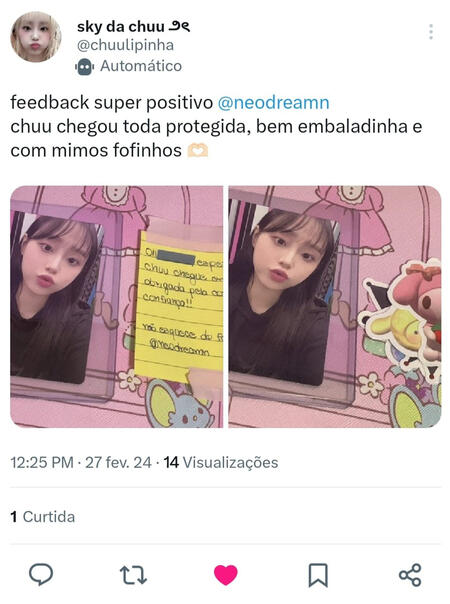Toggle the pink heart like button
This screenshot has width=450, height=604.
click(x=226, y=575)
